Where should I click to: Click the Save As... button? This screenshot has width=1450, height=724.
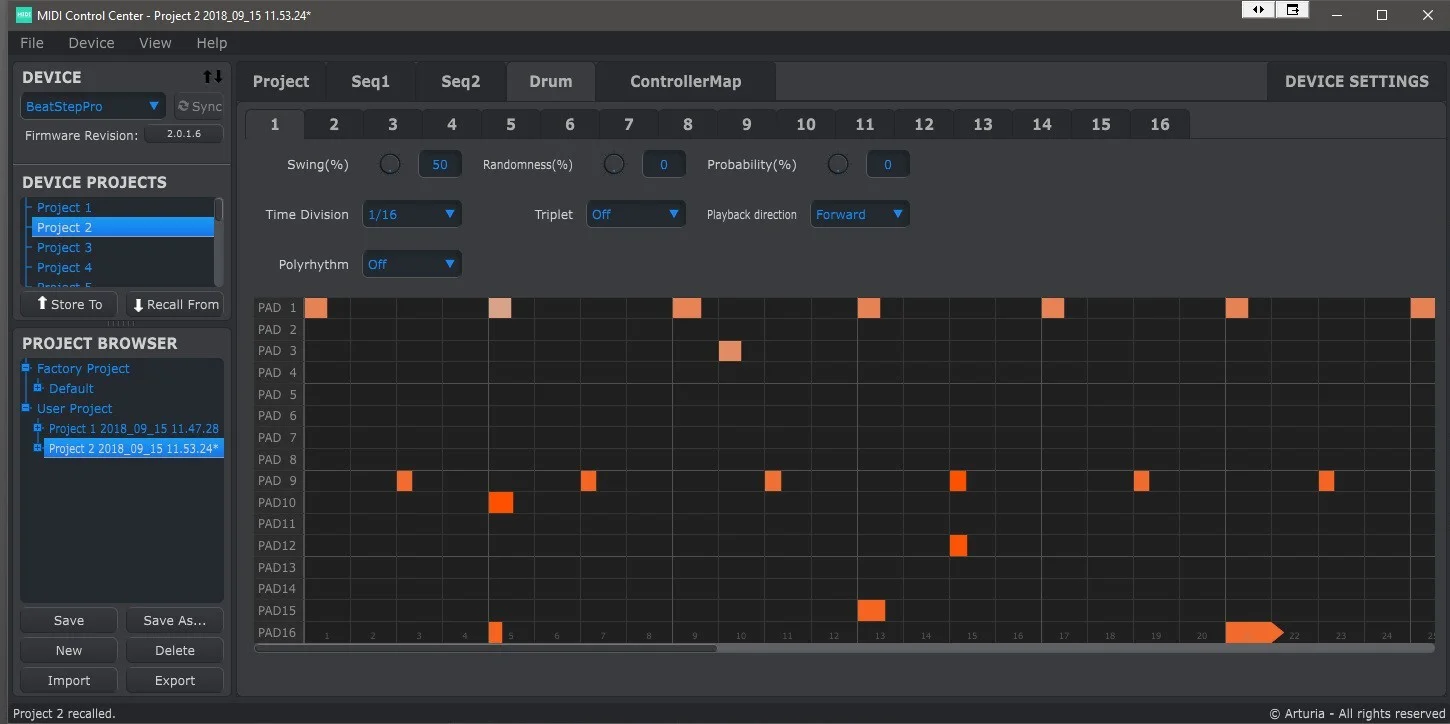(174, 620)
